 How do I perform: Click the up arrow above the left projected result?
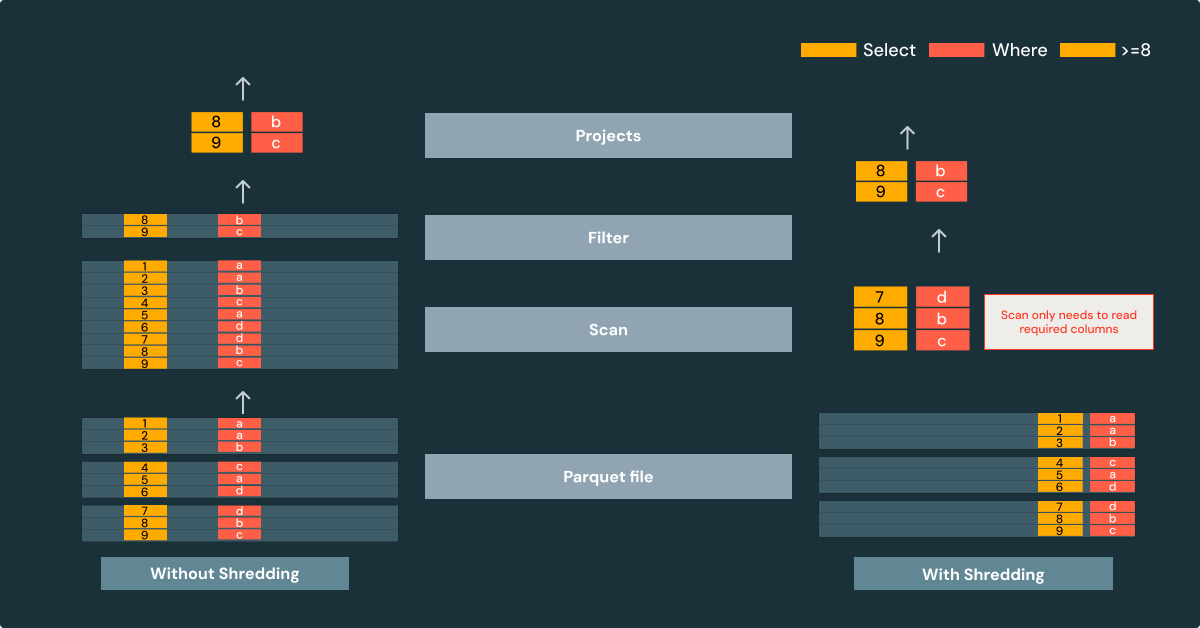tap(243, 88)
